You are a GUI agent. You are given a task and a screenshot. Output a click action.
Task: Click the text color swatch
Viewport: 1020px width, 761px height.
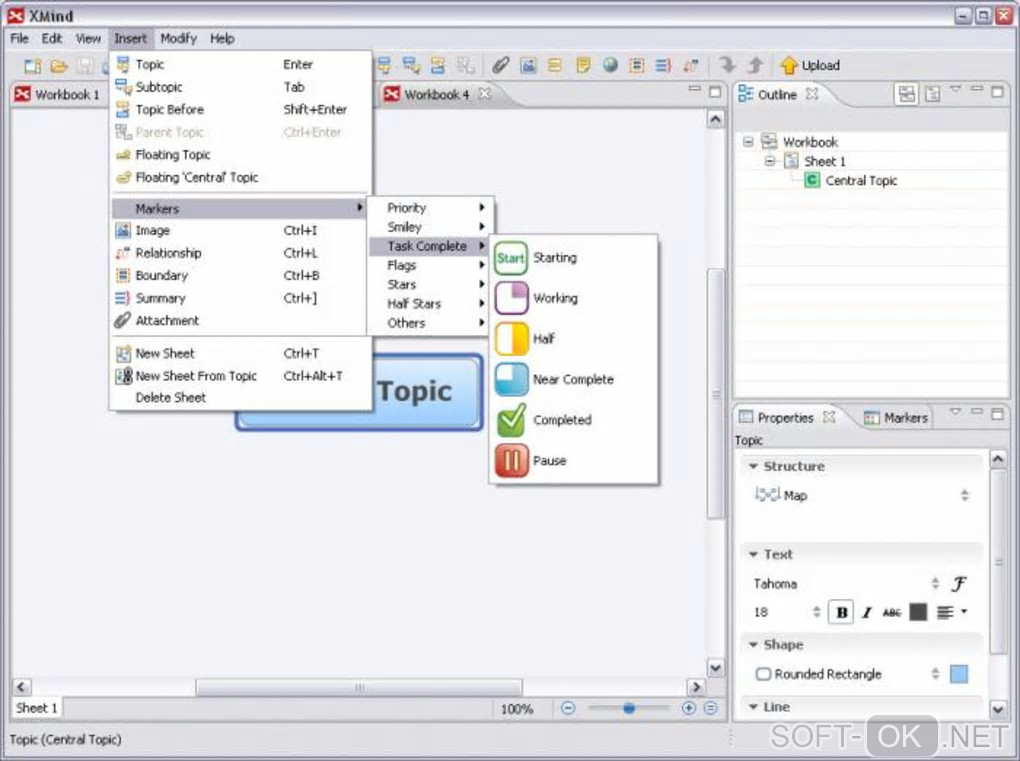click(x=918, y=612)
